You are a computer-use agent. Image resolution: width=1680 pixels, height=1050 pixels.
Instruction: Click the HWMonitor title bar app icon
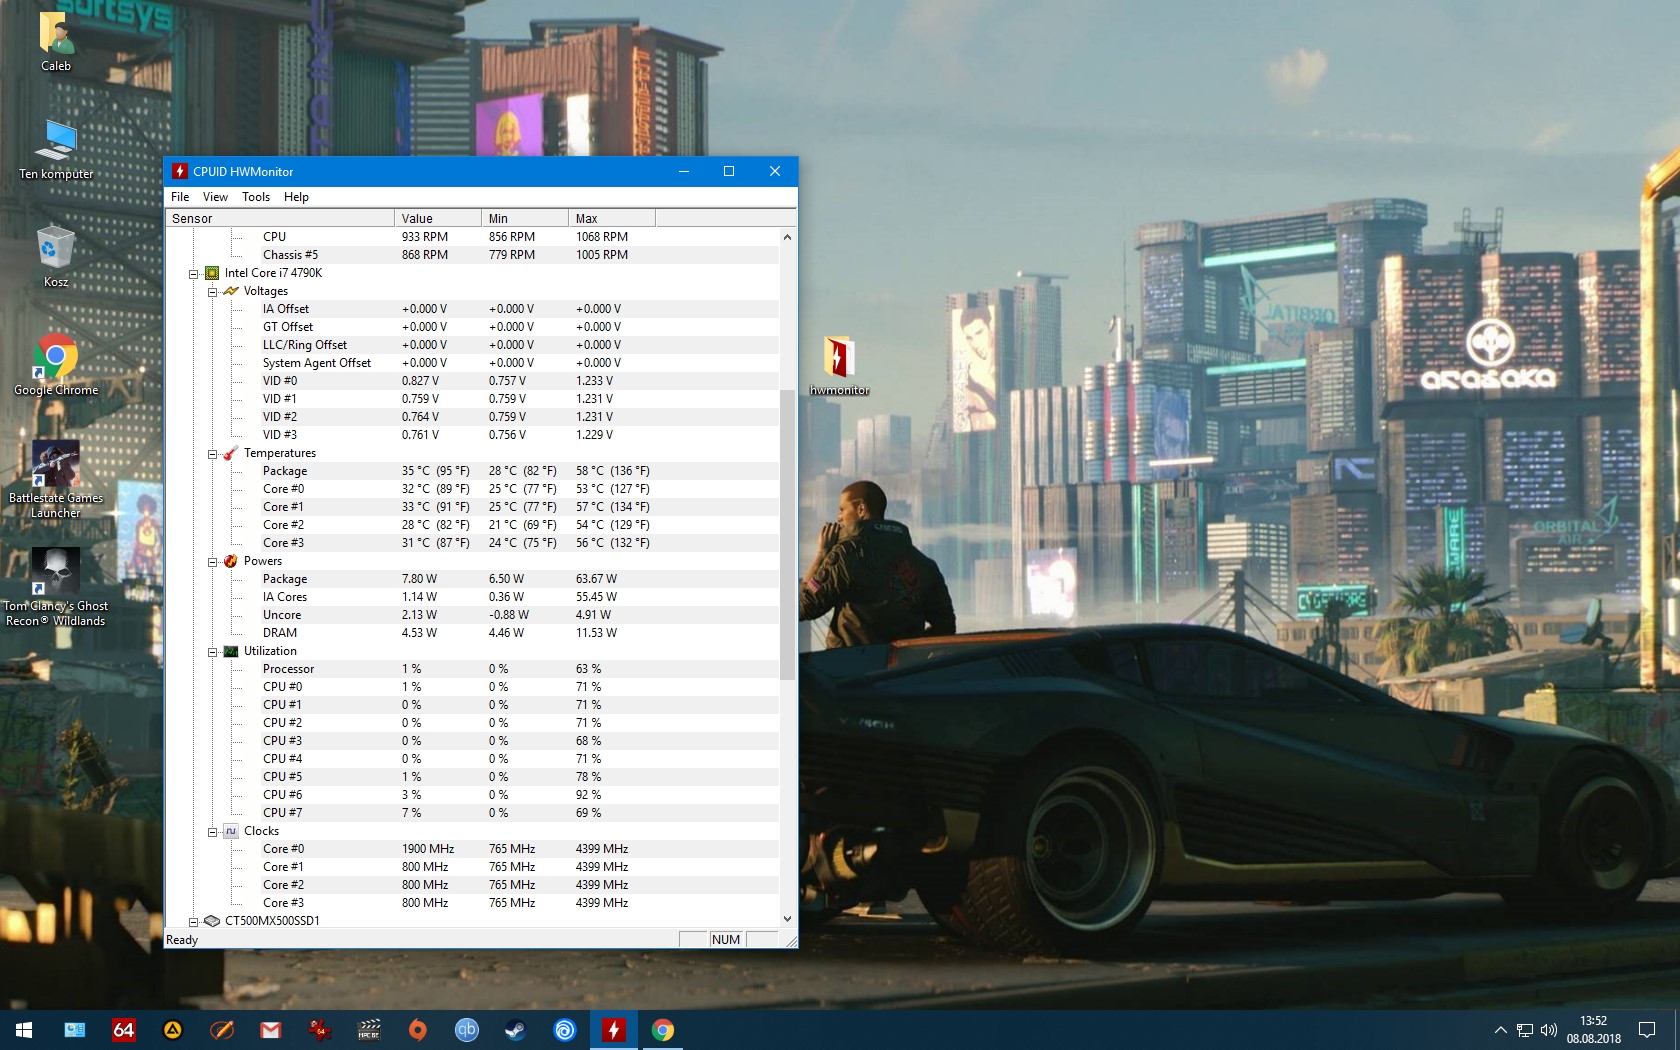(180, 171)
